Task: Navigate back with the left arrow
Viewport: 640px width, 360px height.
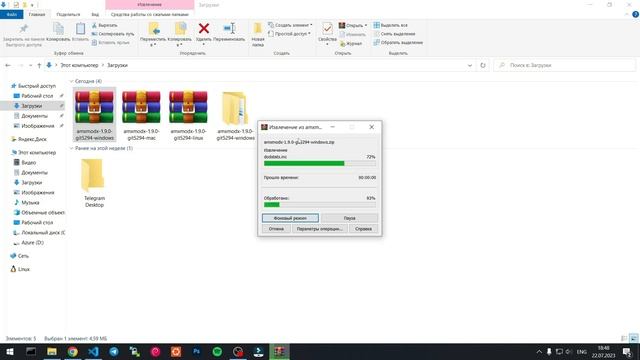Action: [8, 65]
